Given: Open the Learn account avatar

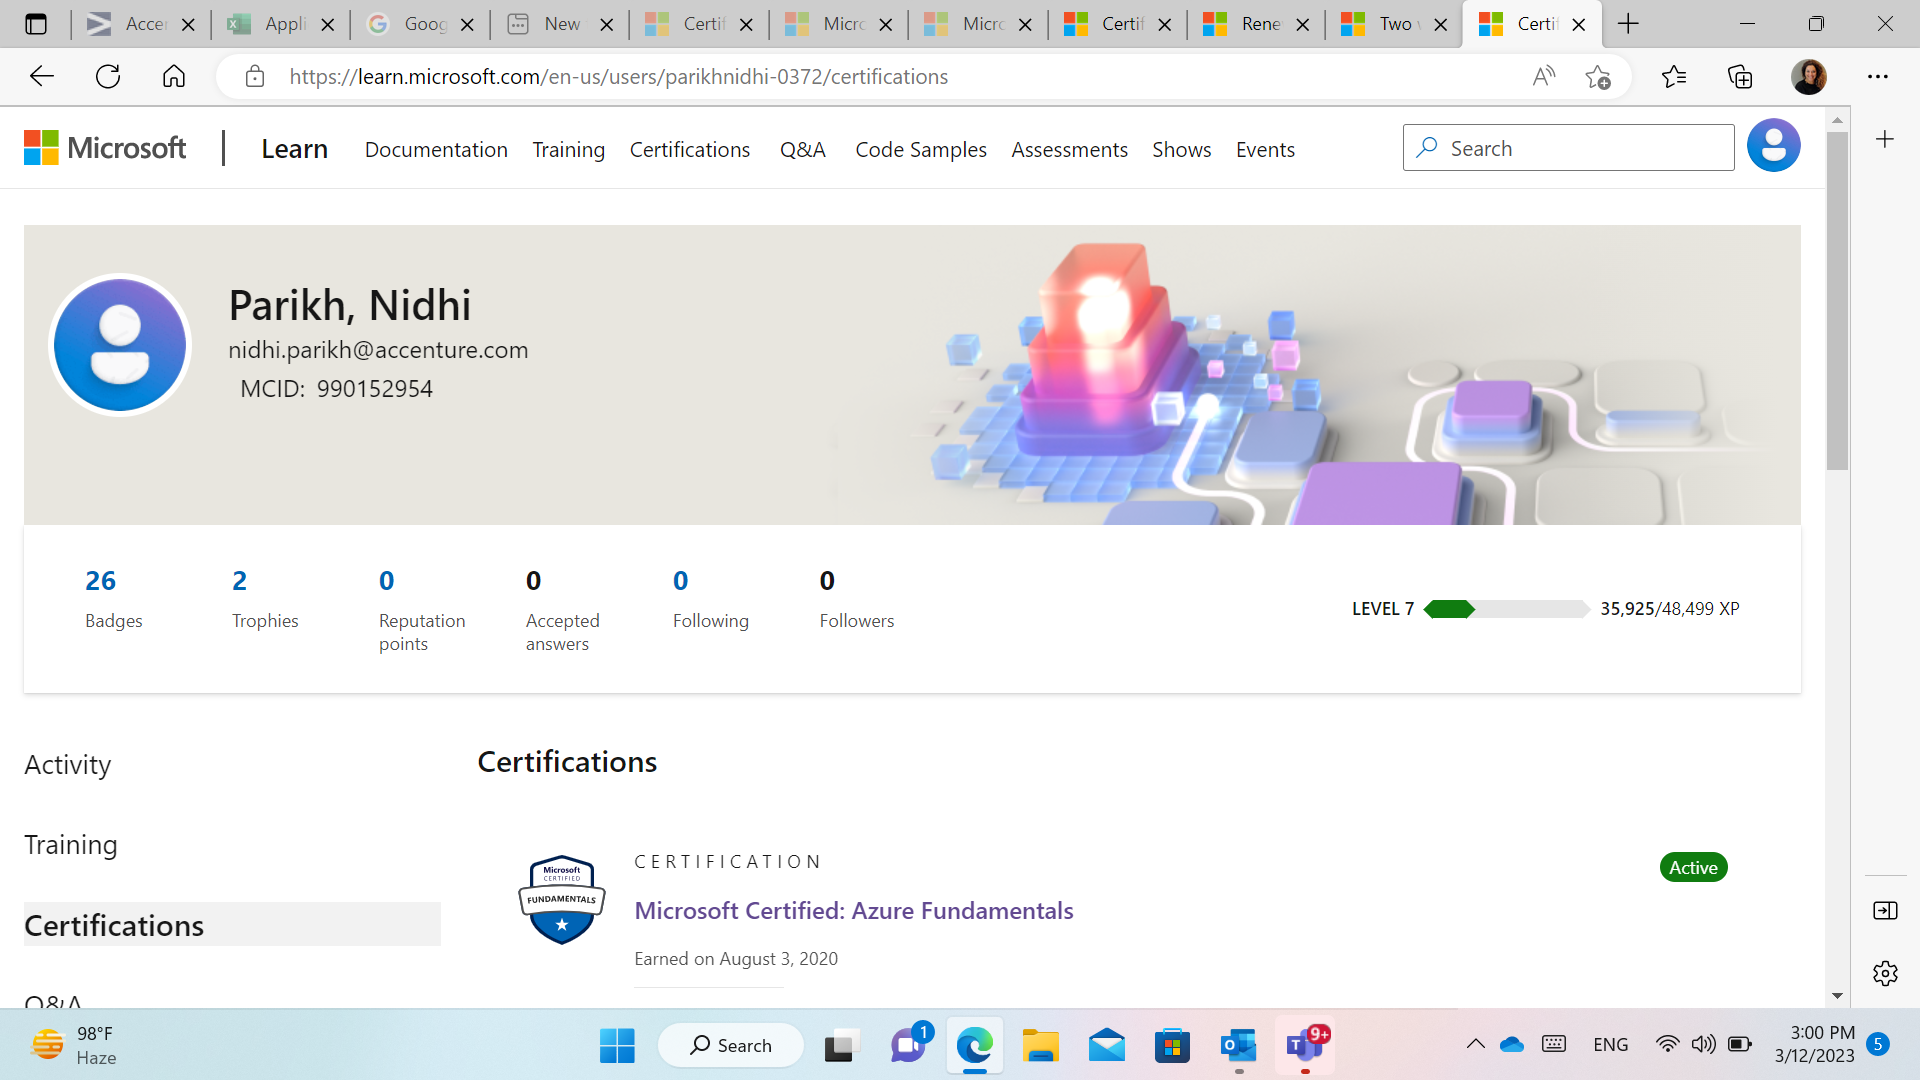Looking at the screenshot, I should click(x=1774, y=146).
